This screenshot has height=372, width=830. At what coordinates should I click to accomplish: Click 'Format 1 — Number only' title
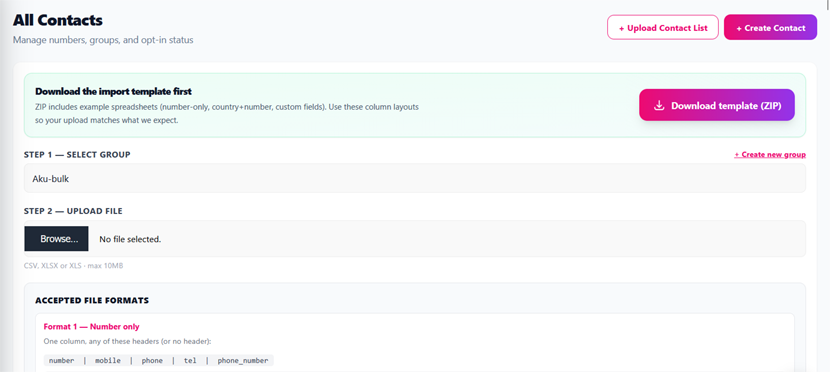pos(92,326)
